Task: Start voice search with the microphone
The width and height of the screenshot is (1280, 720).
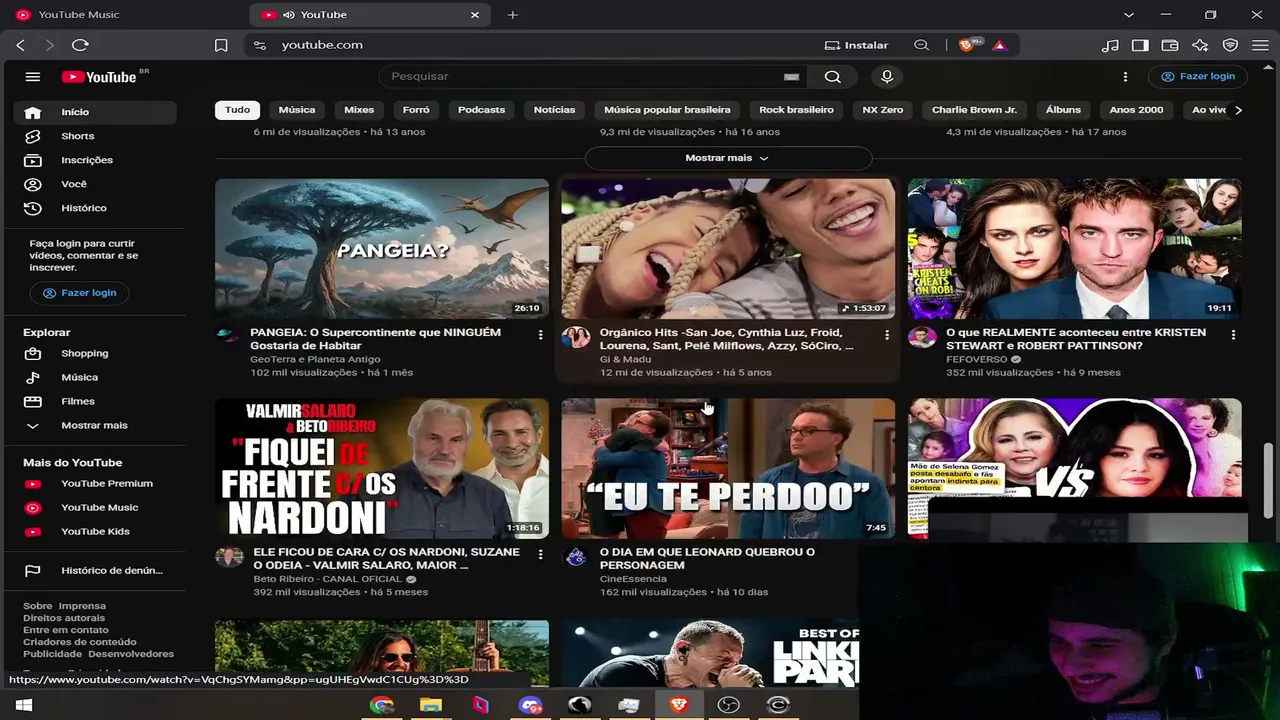Action: coord(886,77)
